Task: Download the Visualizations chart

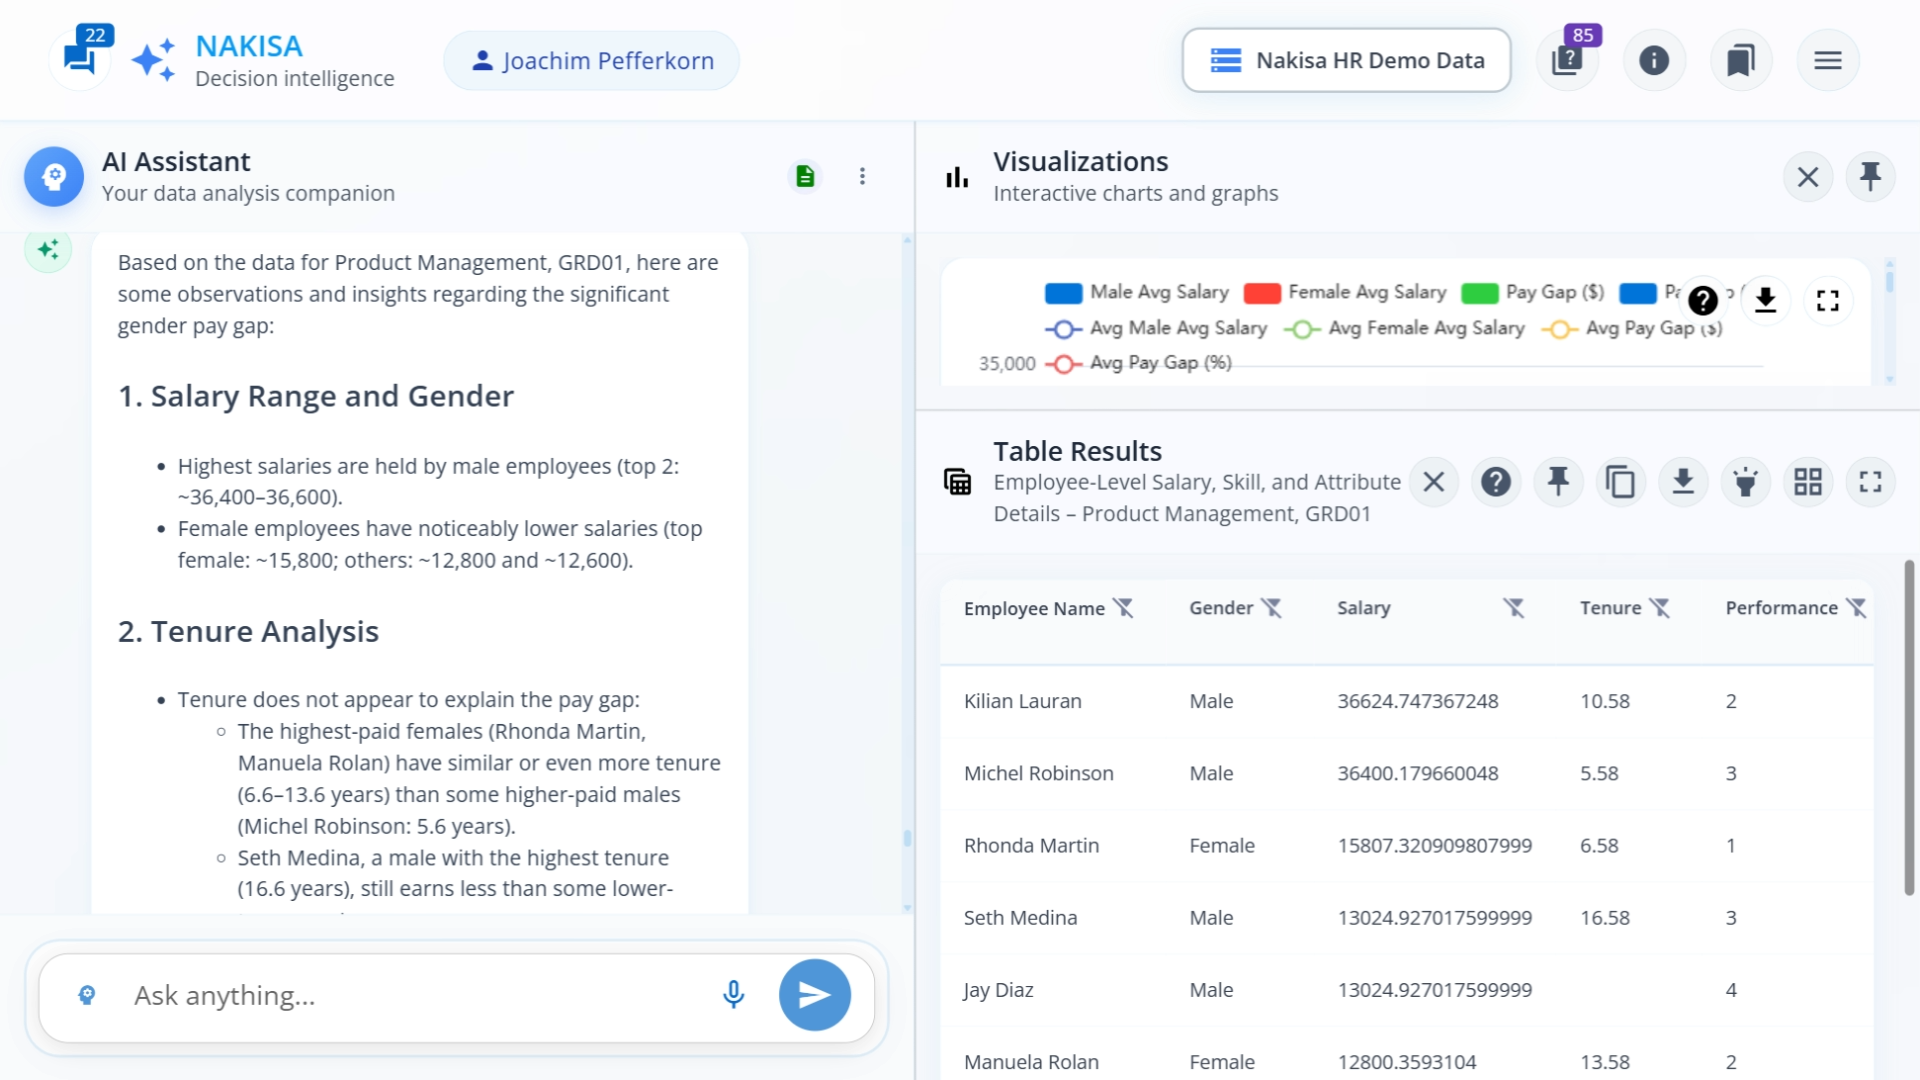Action: tap(1766, 300)
